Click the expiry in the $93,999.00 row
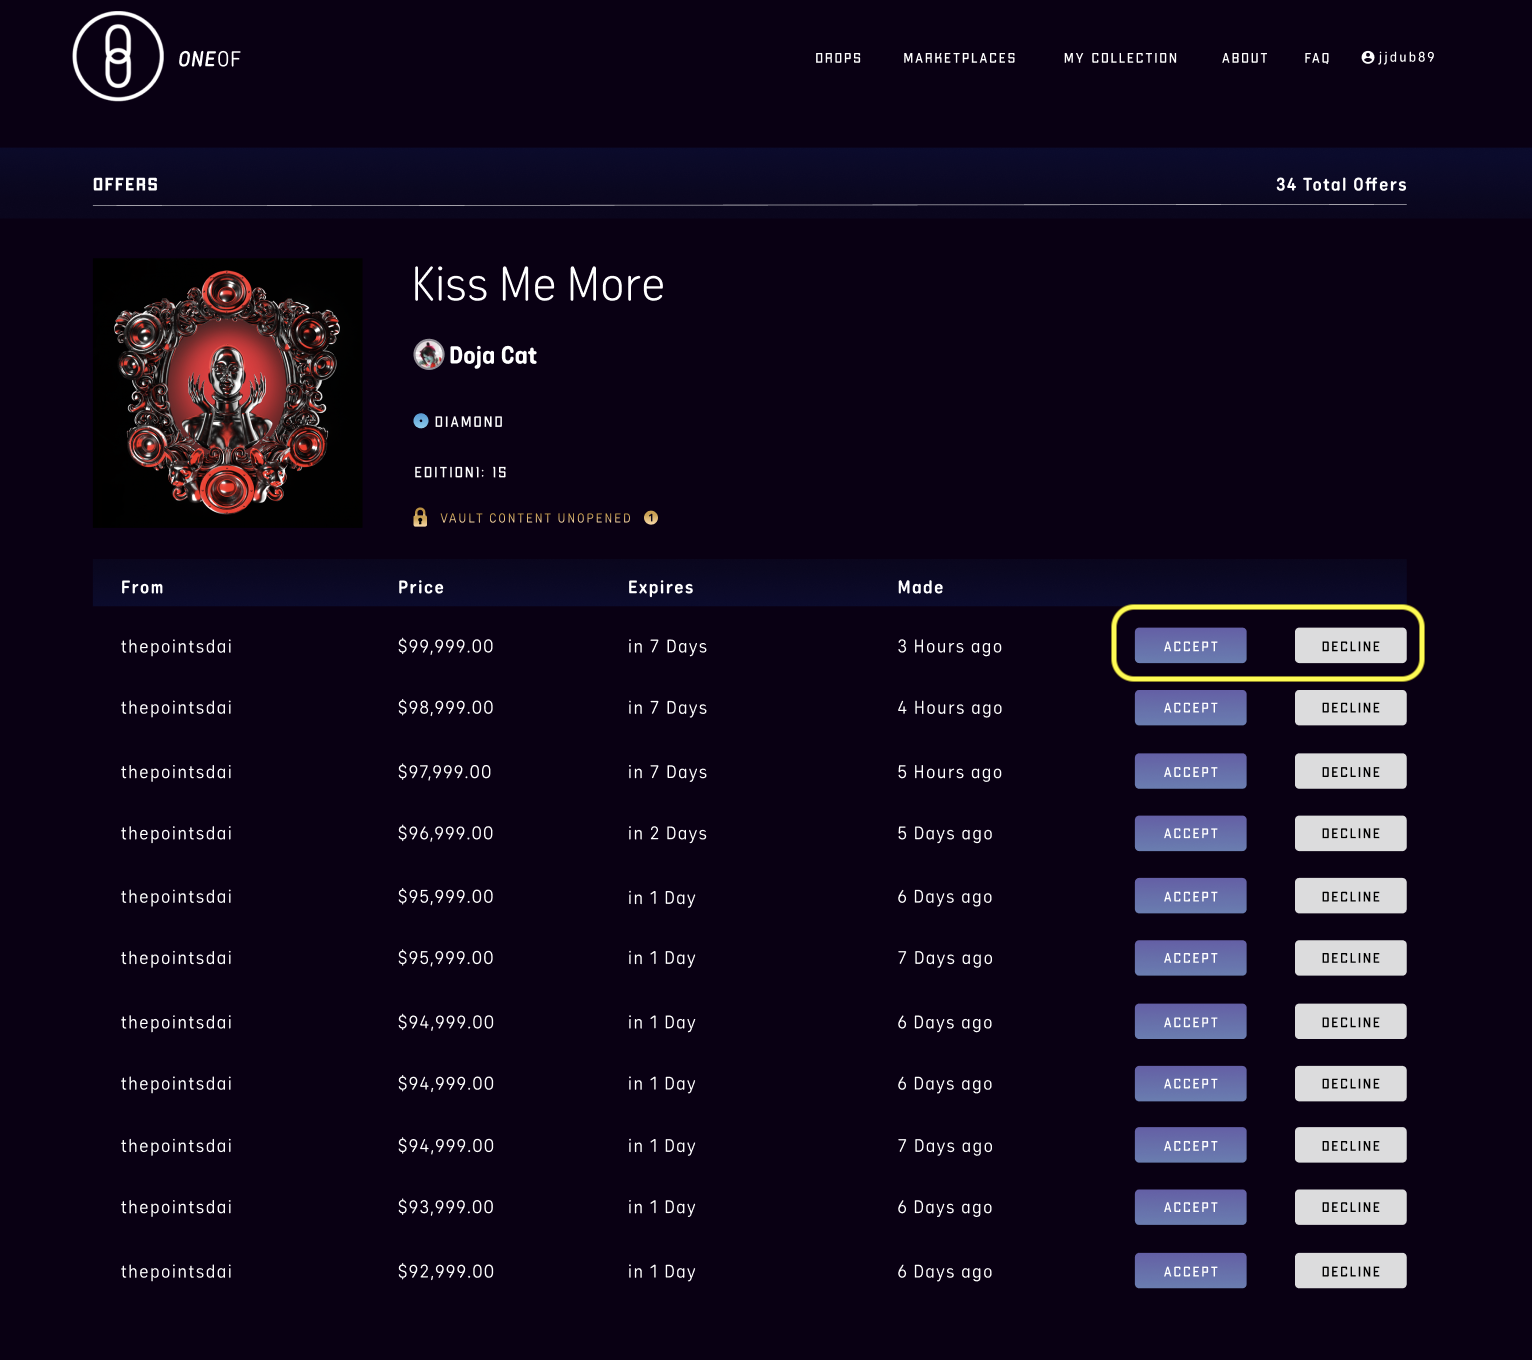Viewport: 1532px width, 1360px height. [661, 1208]
